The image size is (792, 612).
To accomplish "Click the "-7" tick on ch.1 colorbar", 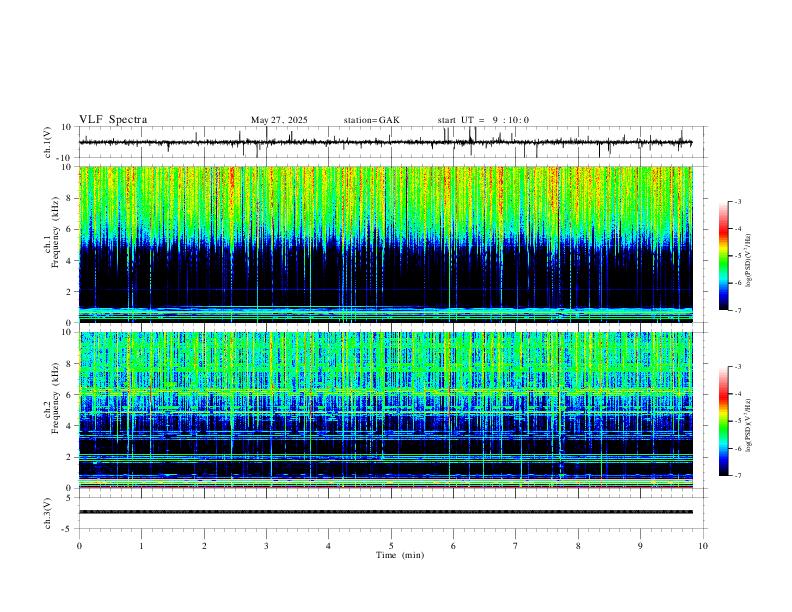I will pos(737,310).
